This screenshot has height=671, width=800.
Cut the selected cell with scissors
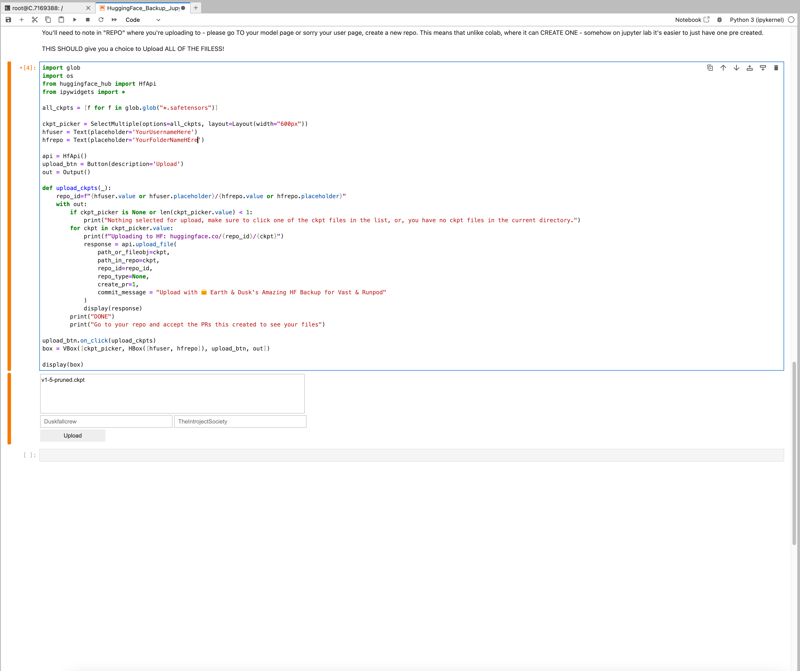(x=35, y=20)
